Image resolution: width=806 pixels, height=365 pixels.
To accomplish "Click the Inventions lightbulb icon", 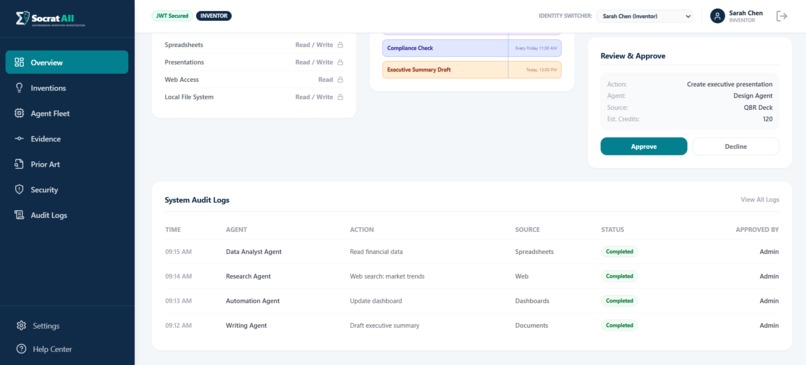I will click(20, 88).
